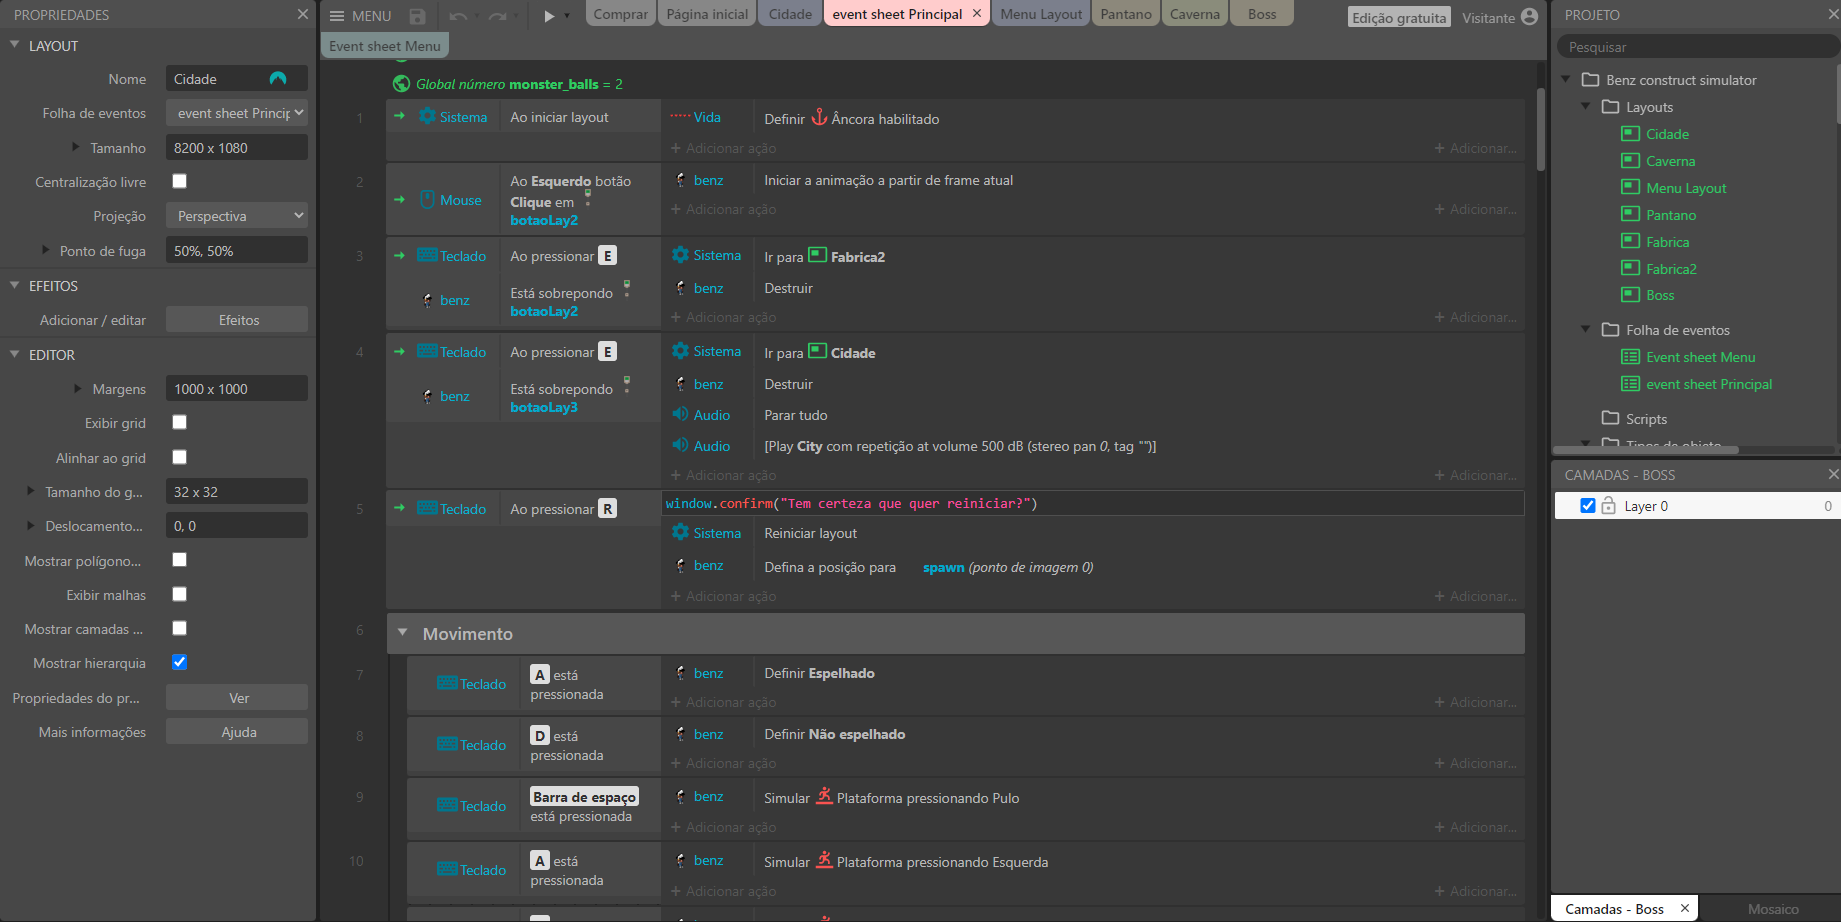This screenshot has height=922, width=1841.
Task: Open the Folha de eventos dropdown
Action: click(237, 113)
